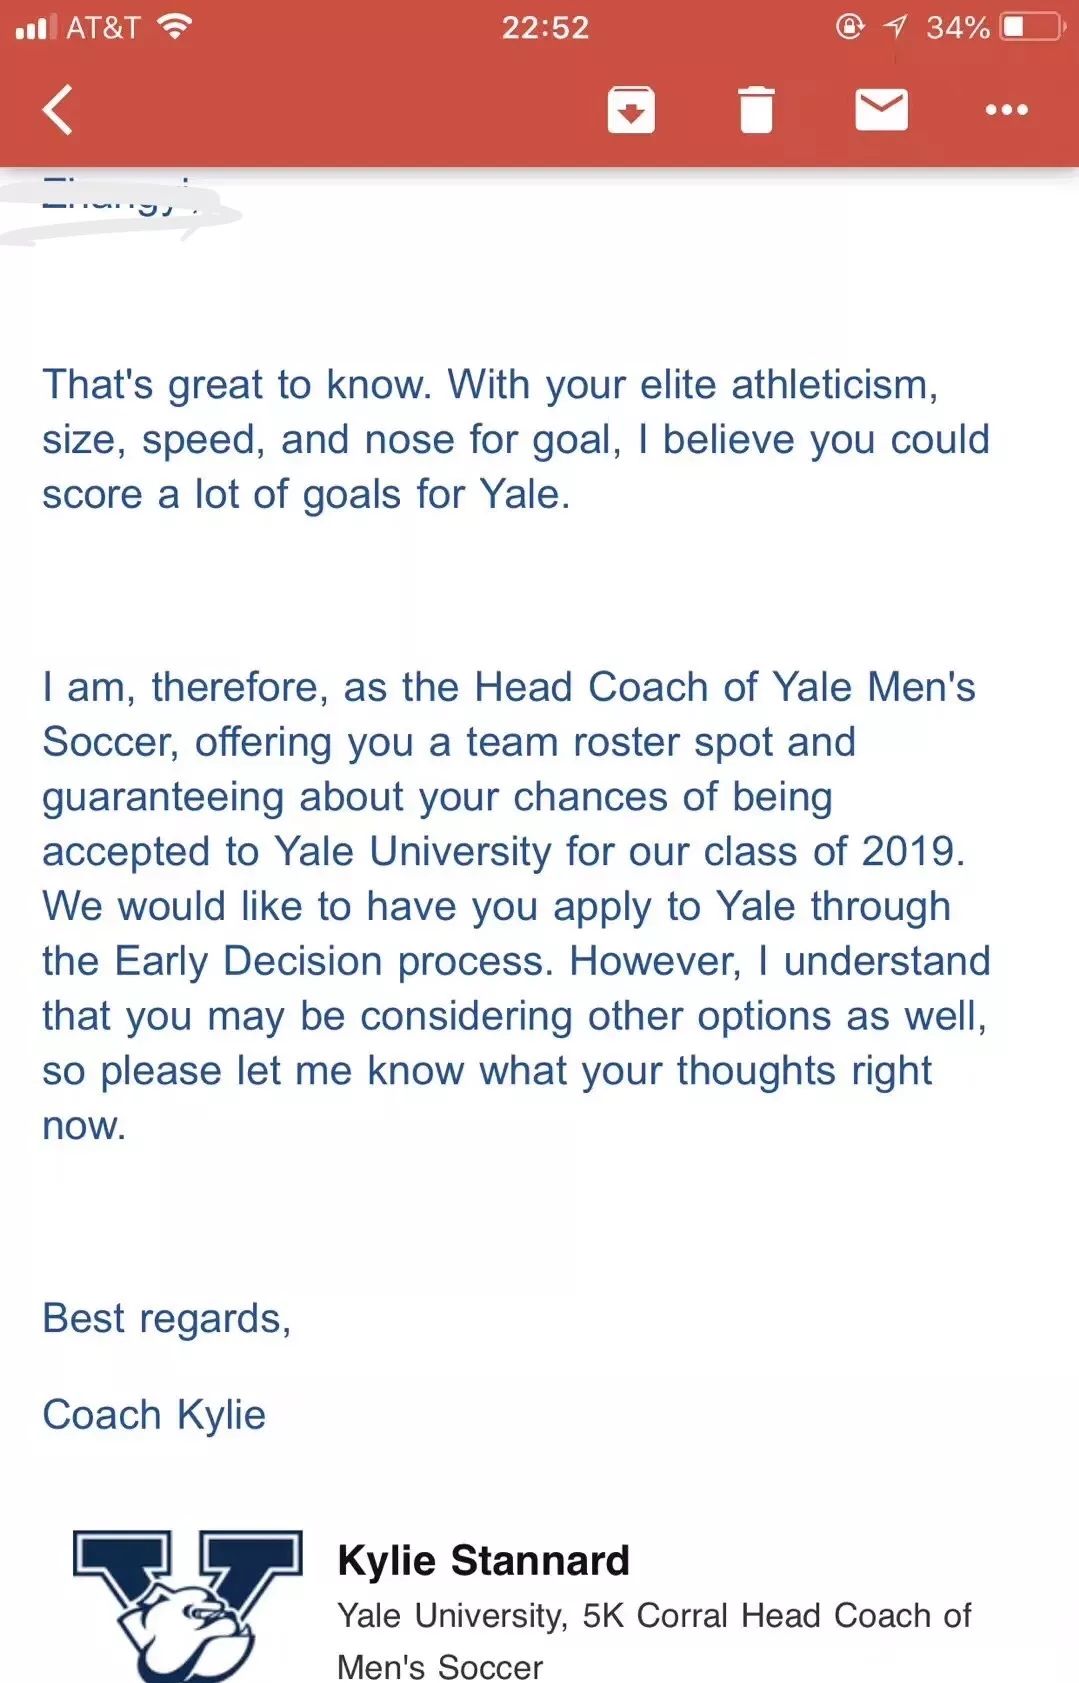
Task: Mark email as unread with envelope icon
Action: tap(881, 109)
